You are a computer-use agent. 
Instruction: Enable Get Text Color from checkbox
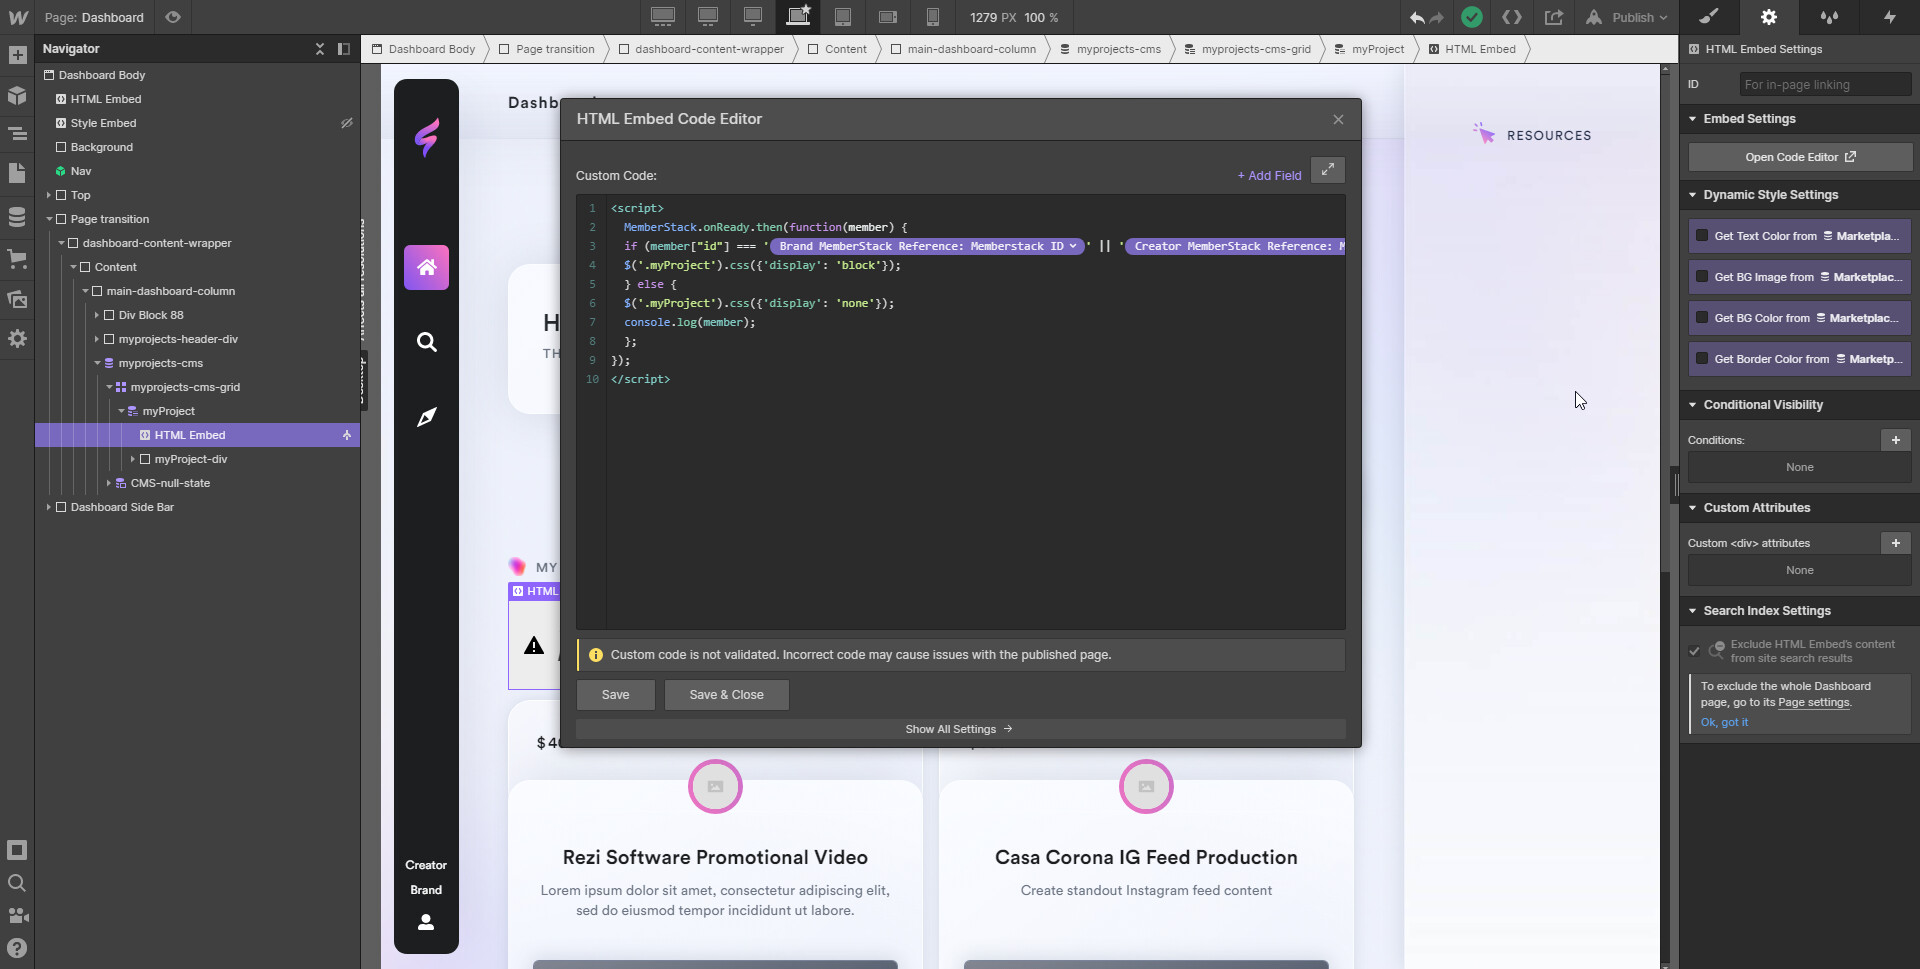coord(1702,236)
